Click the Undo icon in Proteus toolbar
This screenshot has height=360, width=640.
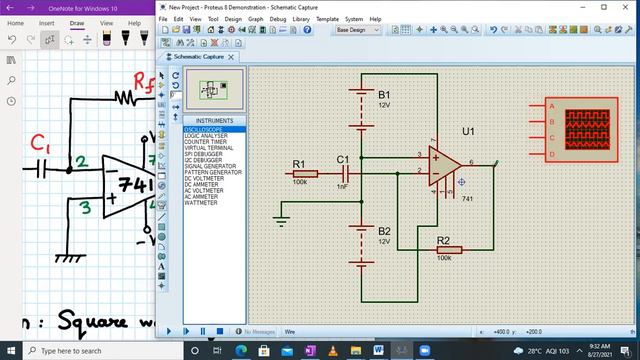pos(493,30)
